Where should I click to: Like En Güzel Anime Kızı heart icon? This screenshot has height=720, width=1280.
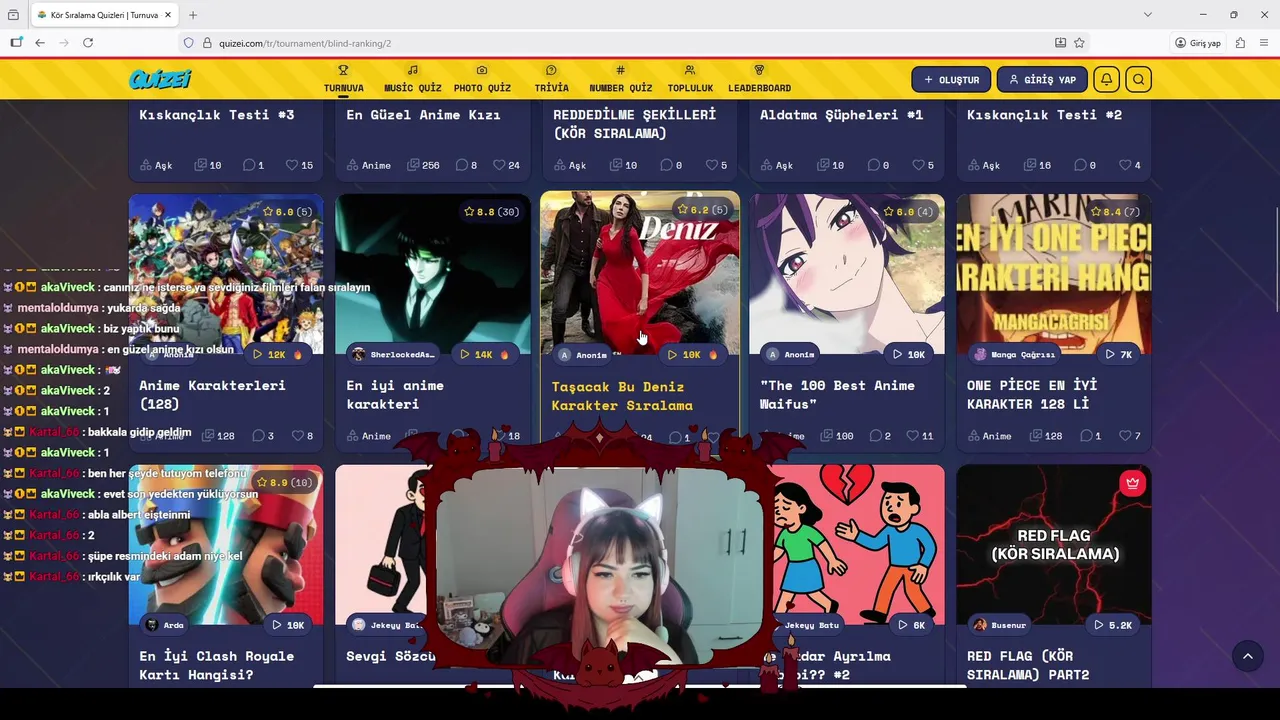point(499,165)
